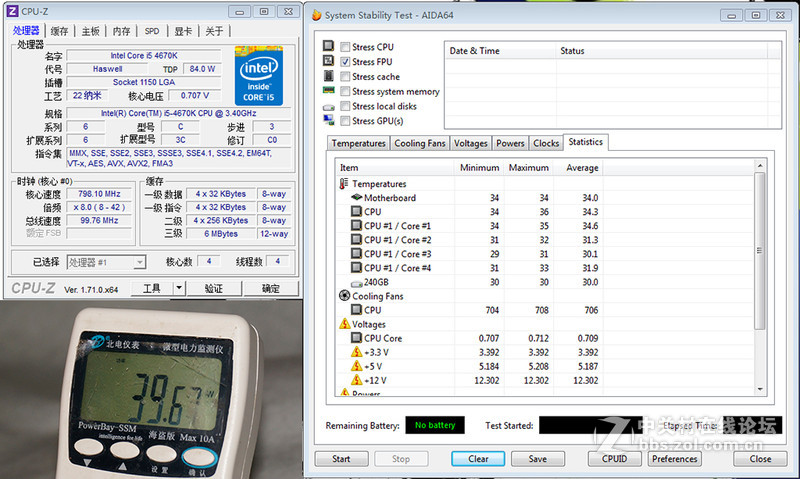
Task: Click the Motherboard icon in statistics list
Action: (356, 198)
